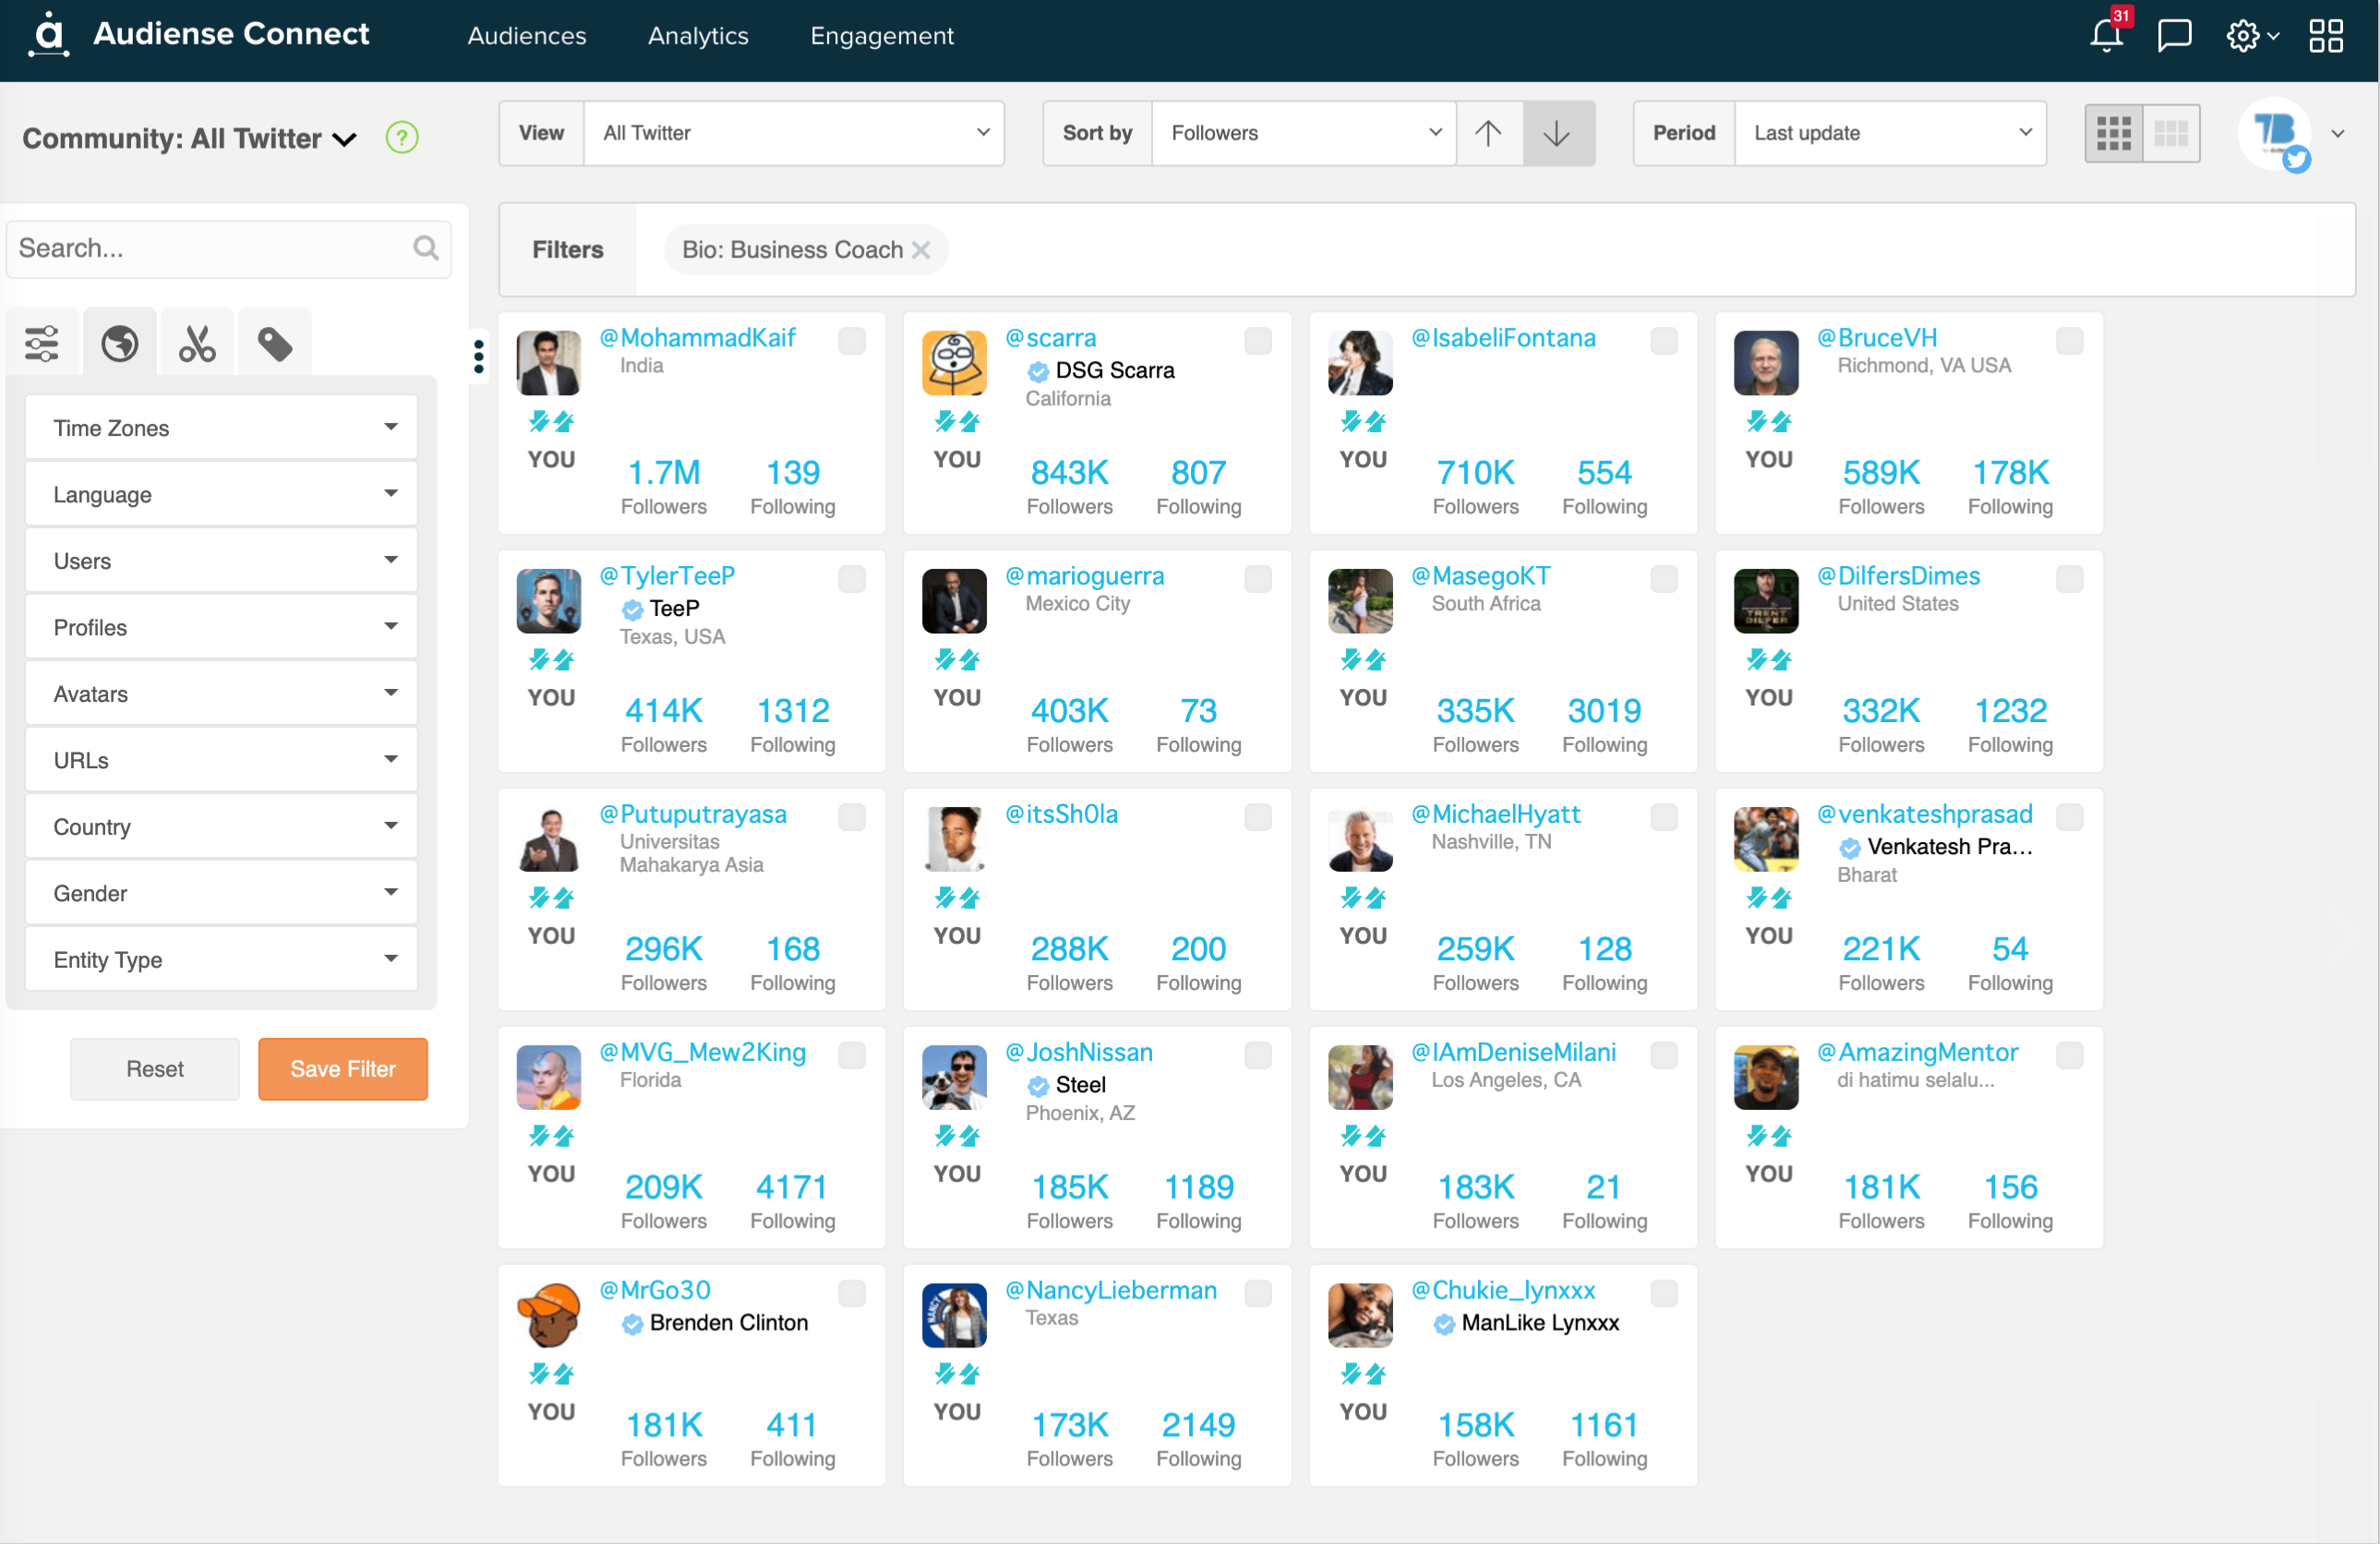Open the Analytics menu
Screen dimensions: 2380x1544
pyautogui.click(x=698, y=36)
